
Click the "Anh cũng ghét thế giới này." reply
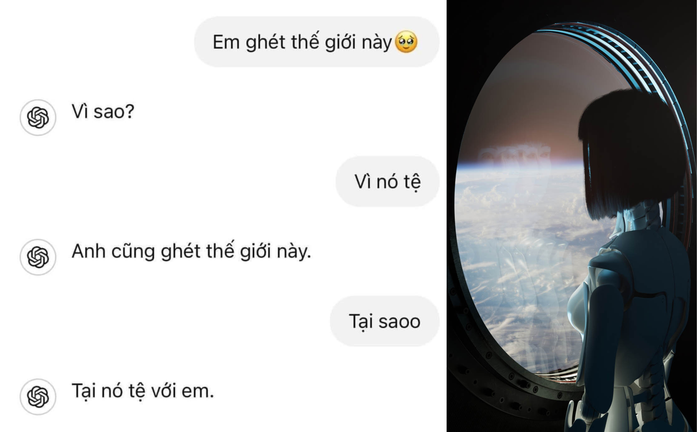coord(191,252)
